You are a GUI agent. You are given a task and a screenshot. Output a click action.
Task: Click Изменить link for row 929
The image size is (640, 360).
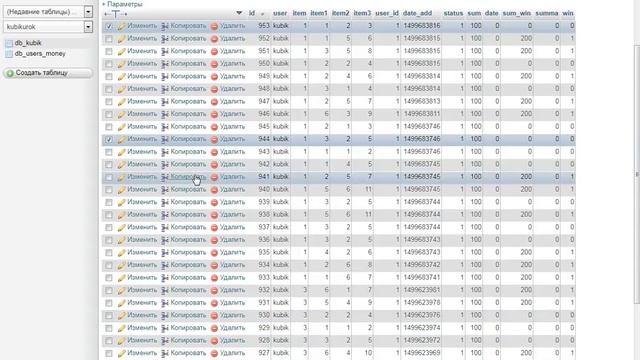pyautogui.click(x=142, y=328)
